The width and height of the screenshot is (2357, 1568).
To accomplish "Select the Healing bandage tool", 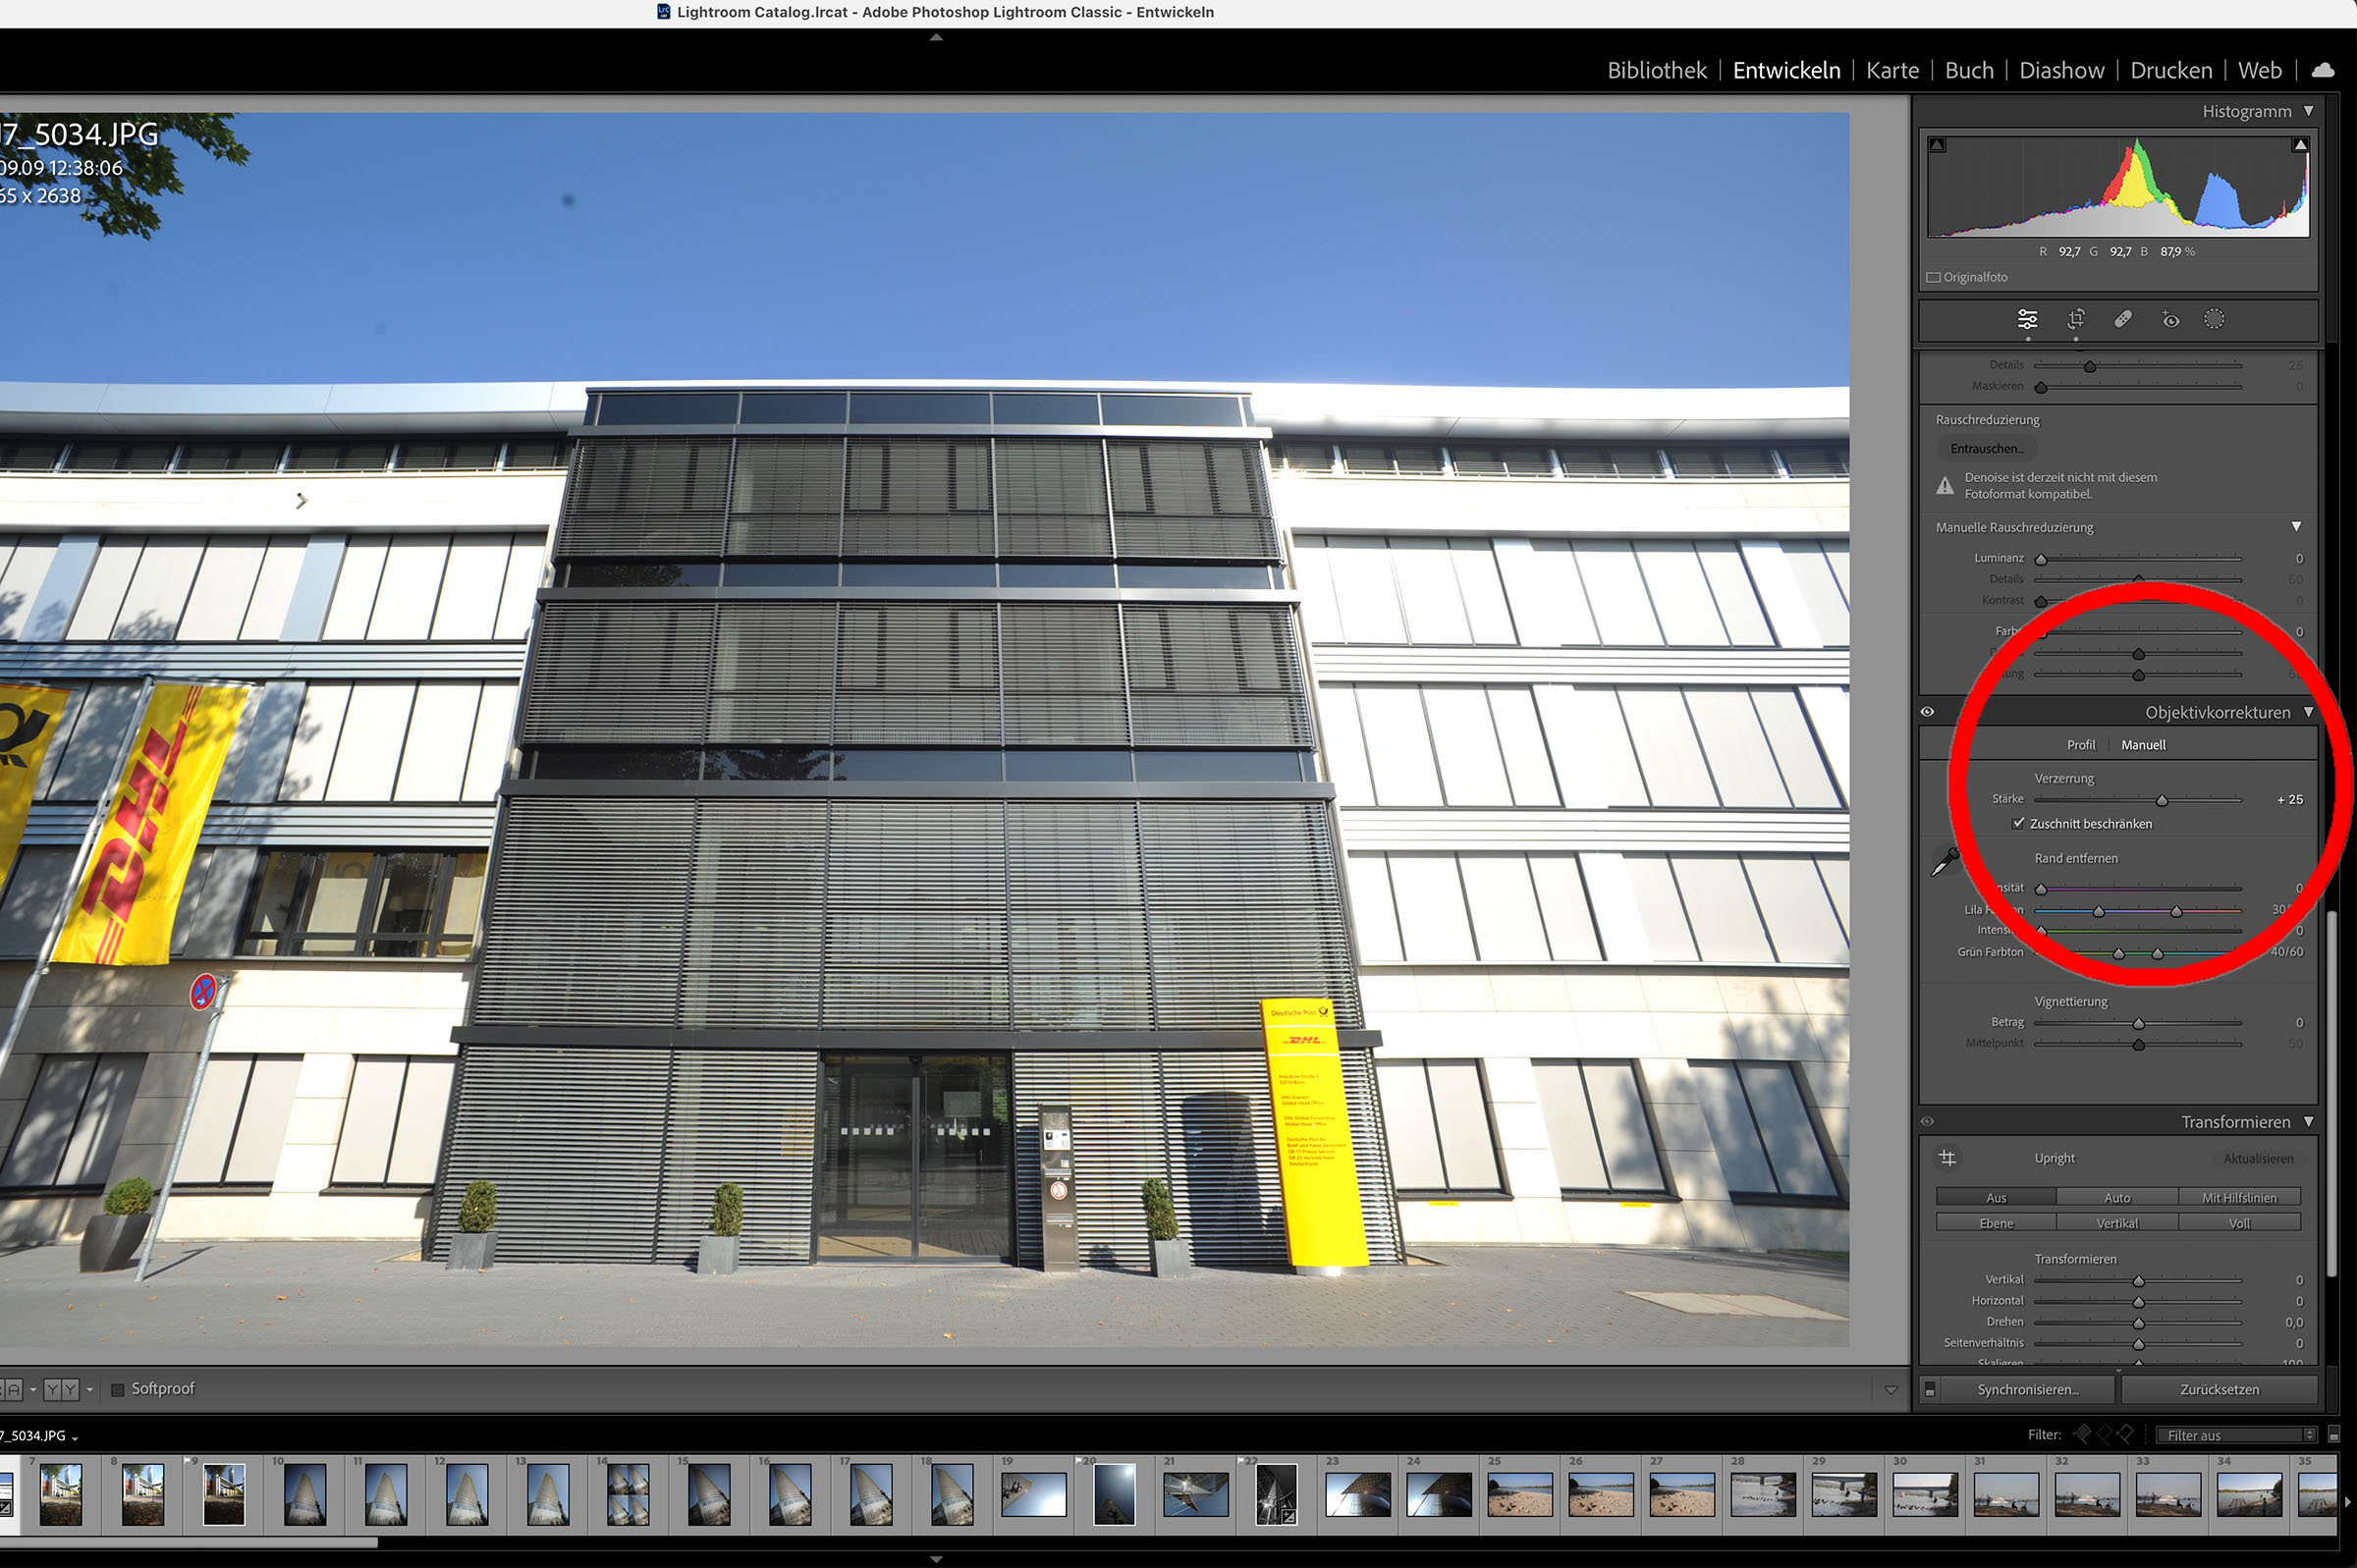I will (x=2123, y=319).
